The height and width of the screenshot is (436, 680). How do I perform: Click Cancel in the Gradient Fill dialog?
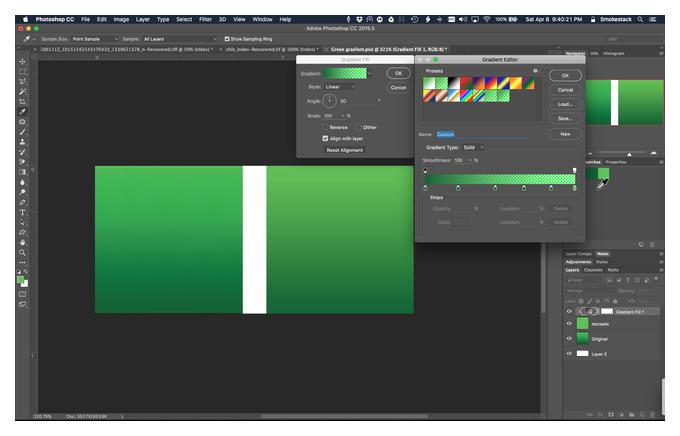pos(398,87)
